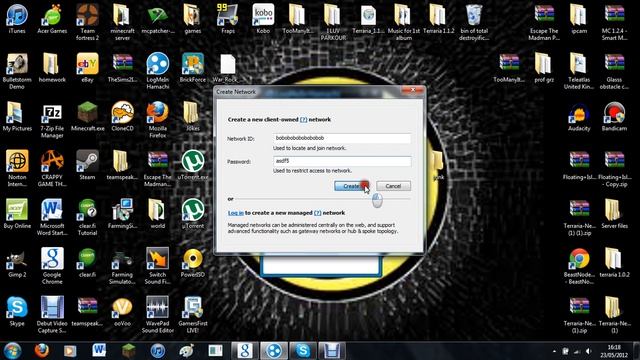The width and height of the screenshot is (640, 360).
Task: Select the WavePad Sound Editor icon
Action: pos(158,315)
